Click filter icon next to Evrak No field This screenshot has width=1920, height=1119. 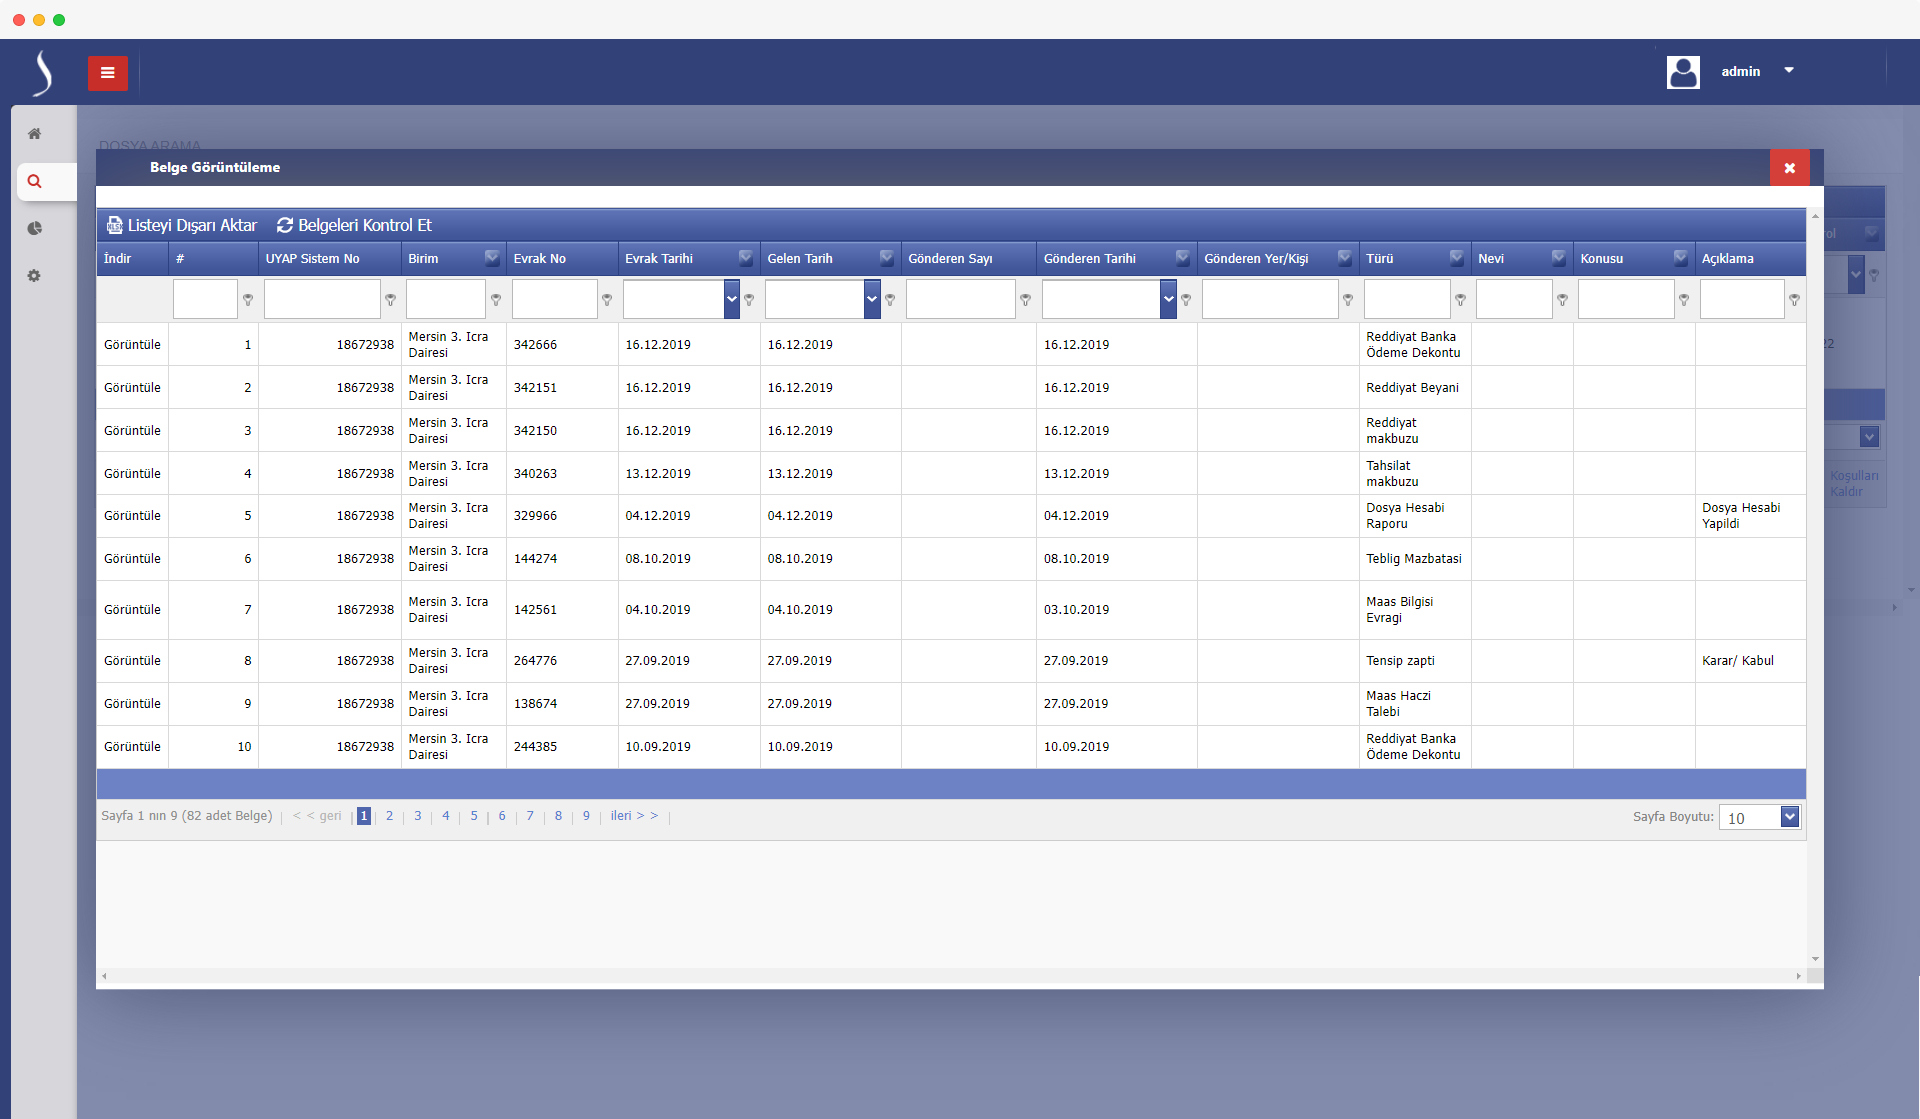(x=607, y=300)
